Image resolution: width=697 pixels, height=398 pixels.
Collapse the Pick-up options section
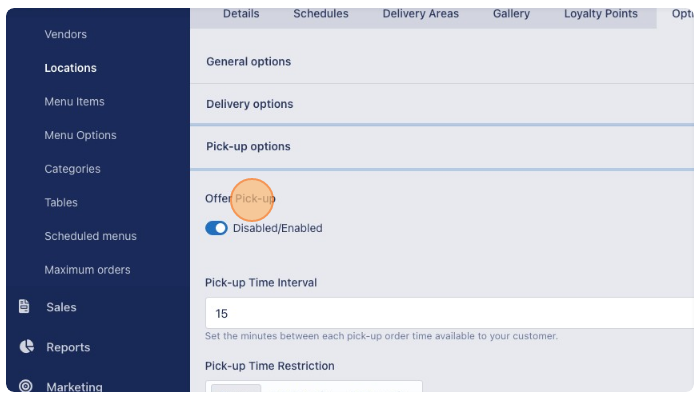(x=442, y=147)
